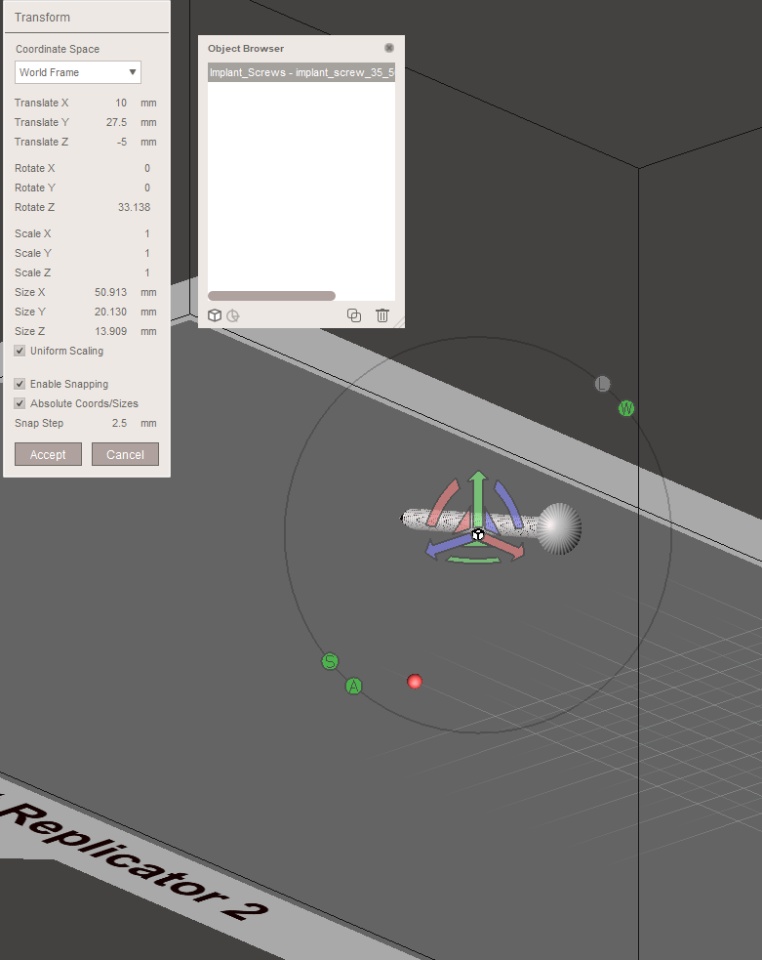Delete the selected object via the trash icon
The width and height of the screenshot is (762, 960).
coord(382,315)
